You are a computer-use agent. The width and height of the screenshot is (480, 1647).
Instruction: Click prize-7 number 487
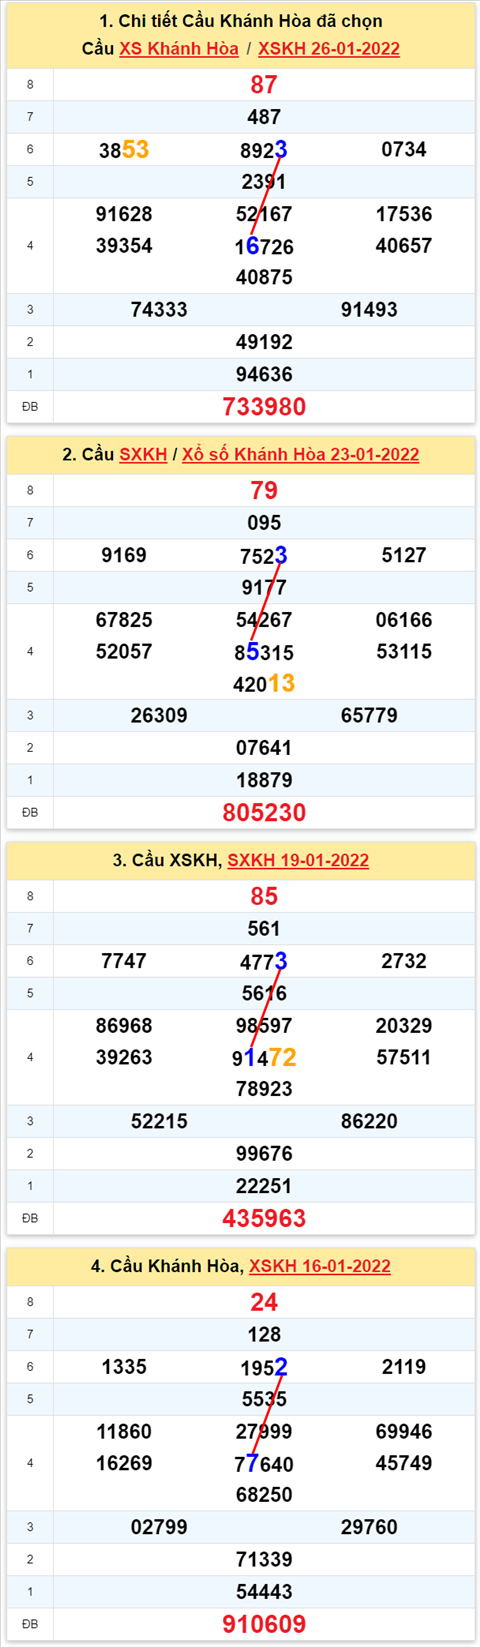(264, 117)
